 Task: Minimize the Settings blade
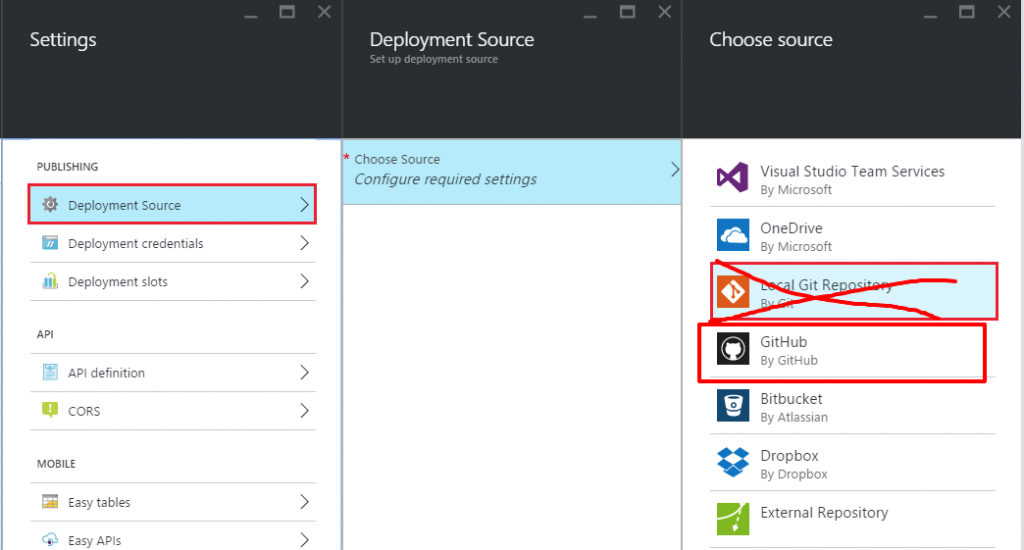coord(250,16)
